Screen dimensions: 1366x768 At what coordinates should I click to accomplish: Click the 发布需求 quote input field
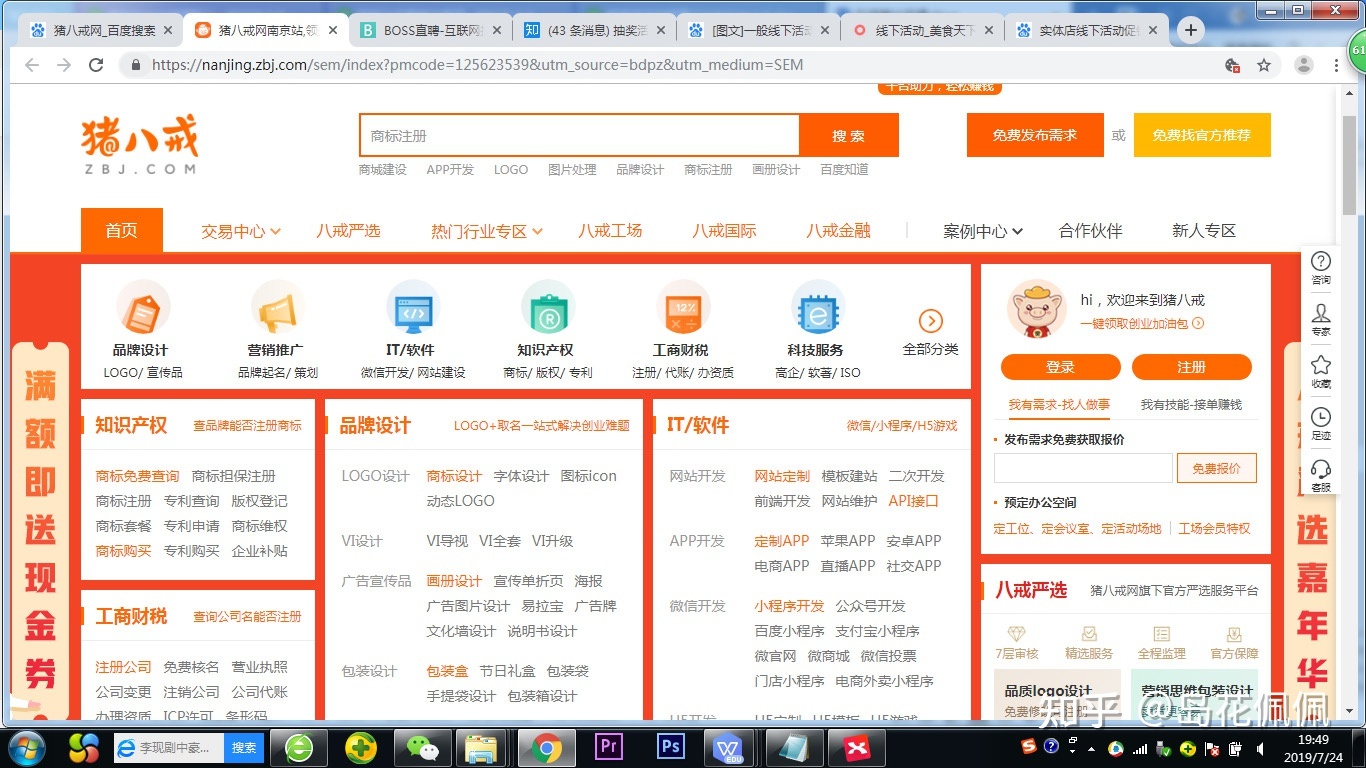[x=1083, y=468]
